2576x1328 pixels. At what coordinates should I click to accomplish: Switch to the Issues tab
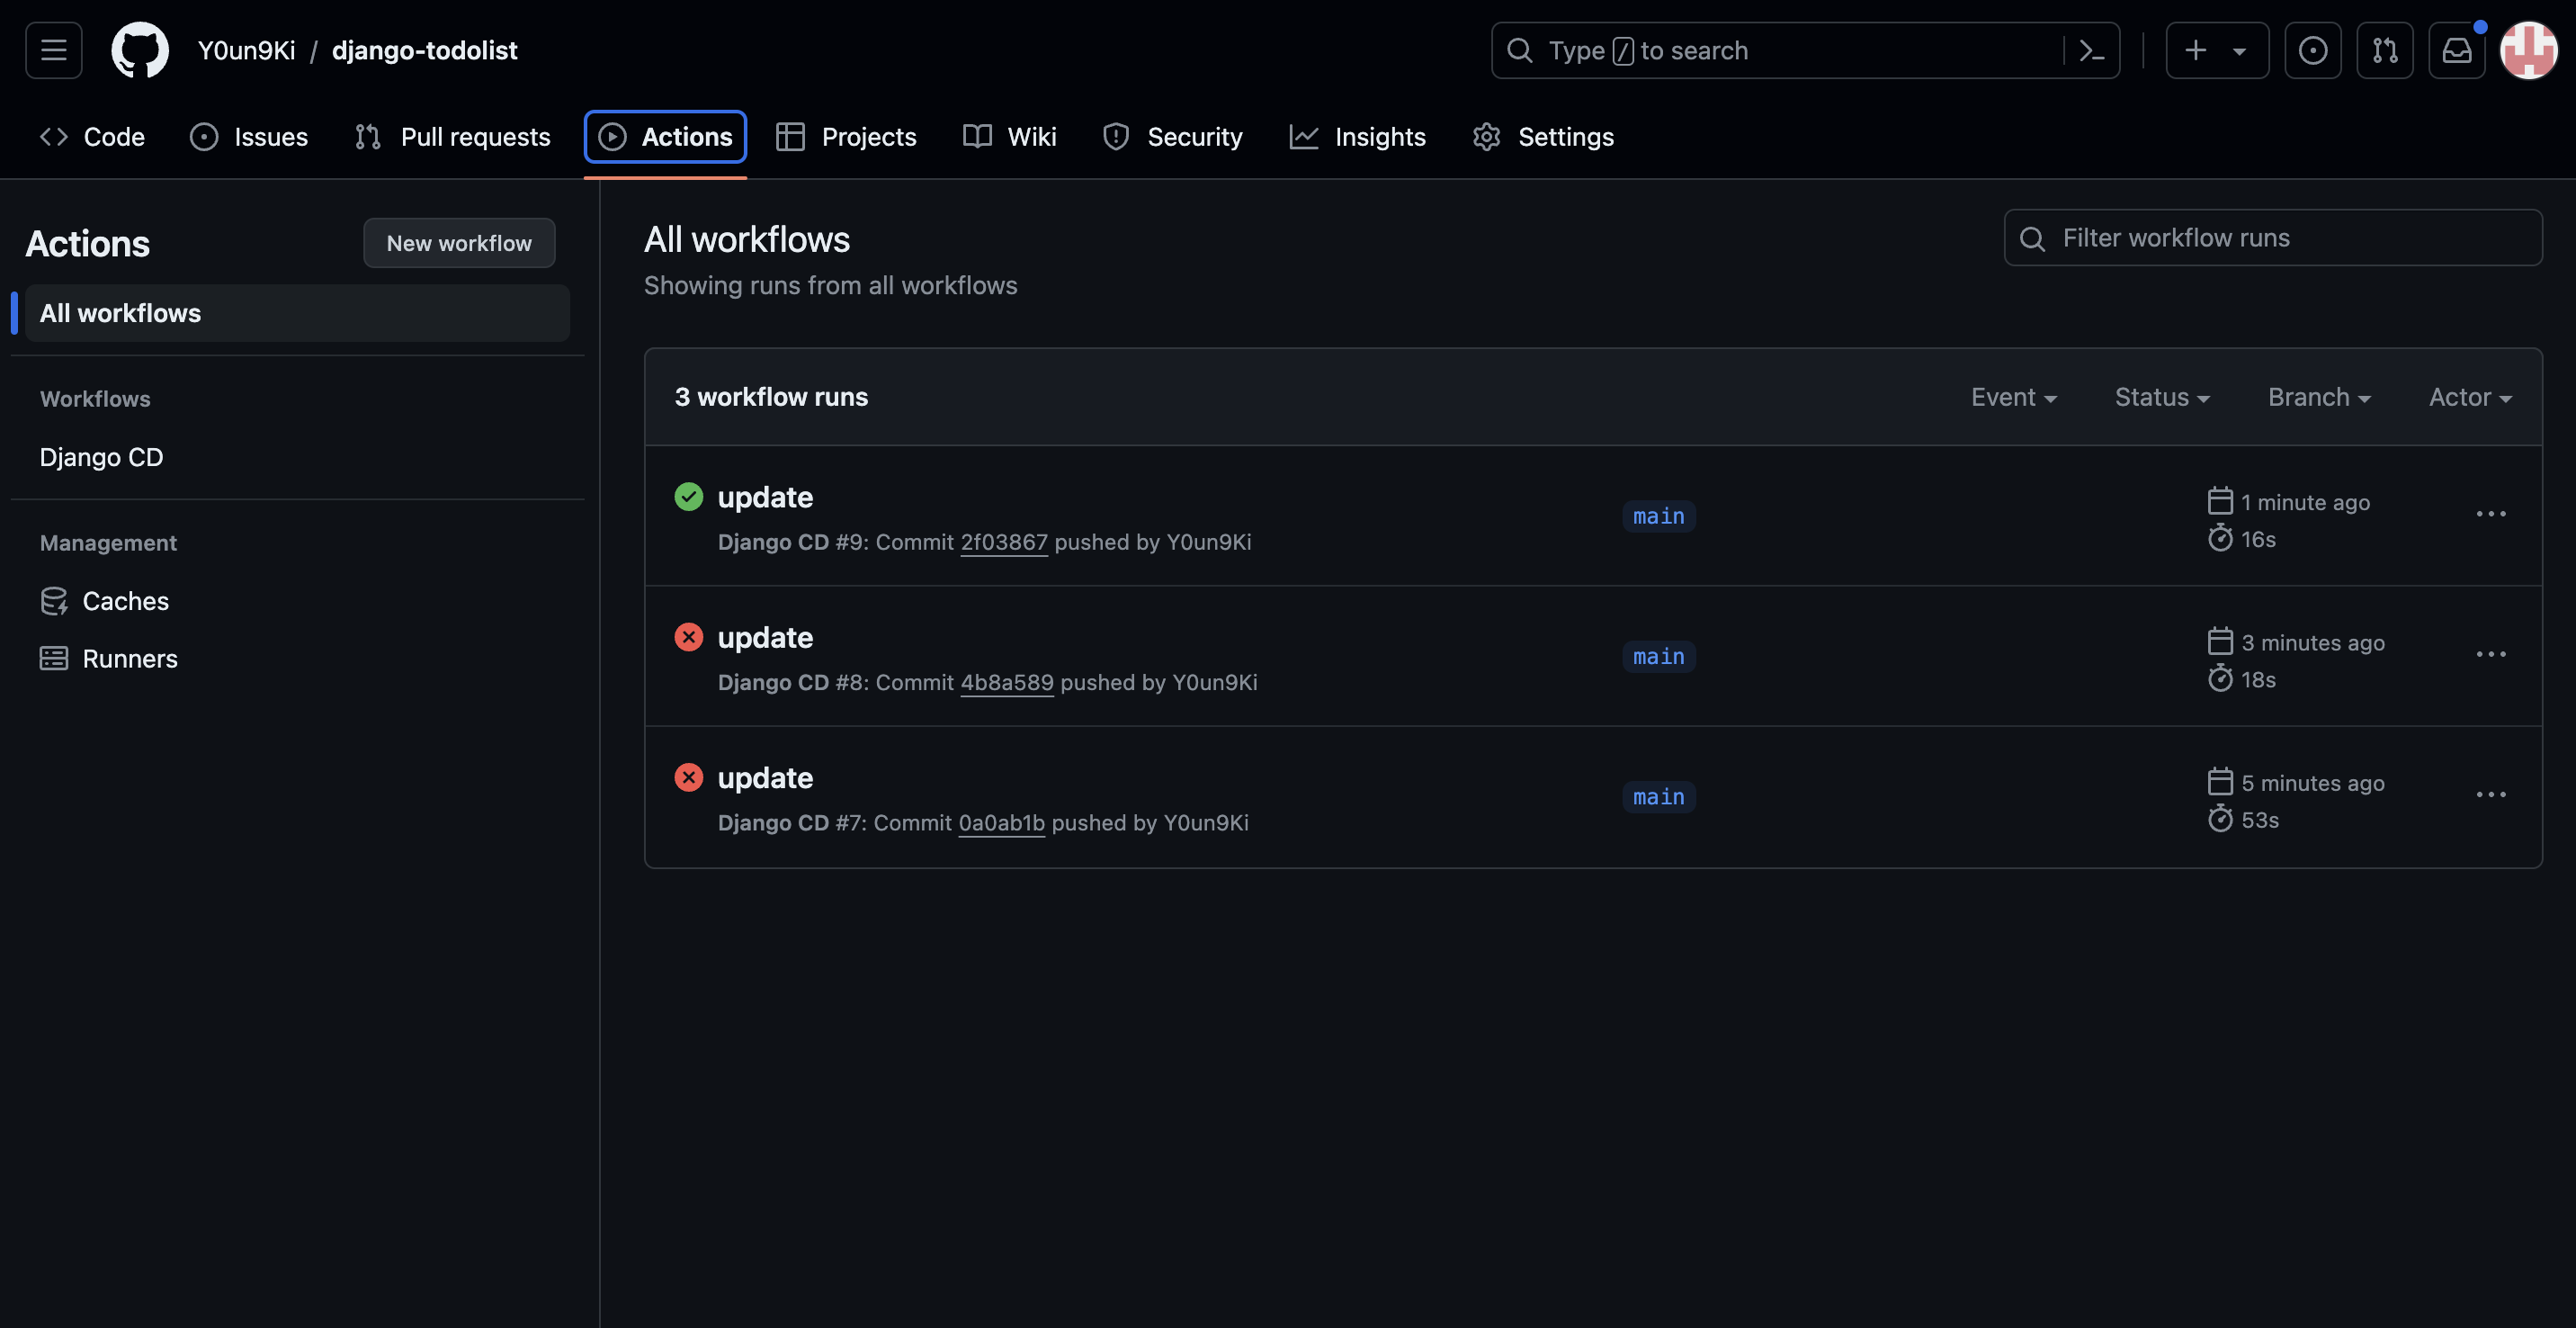[x=249, y=137]
